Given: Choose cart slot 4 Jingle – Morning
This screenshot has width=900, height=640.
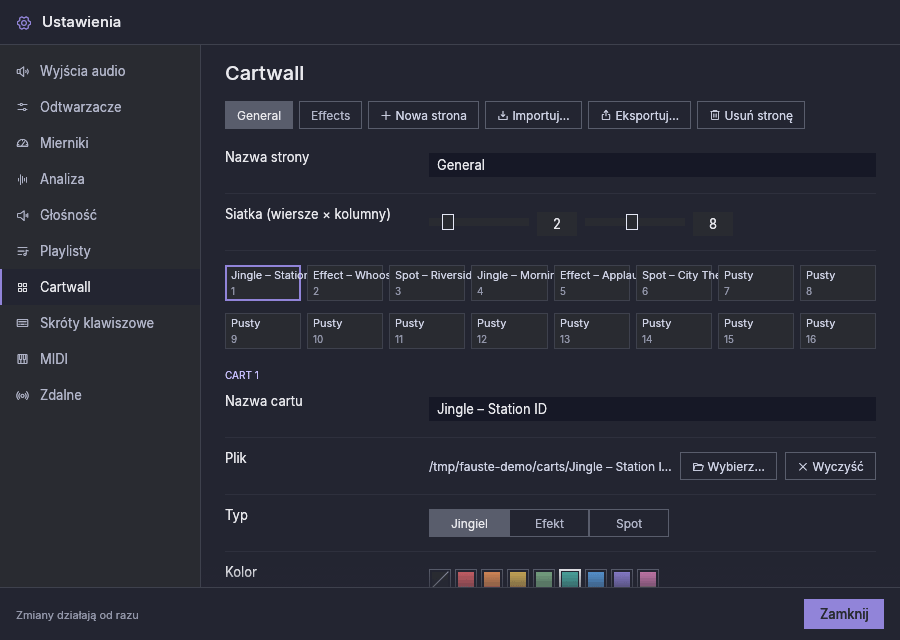Looking at the screenshot, I should click(509, 283).
